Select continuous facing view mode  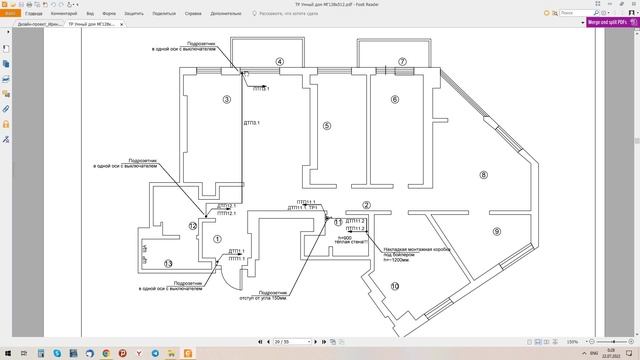tap(555, 342)
